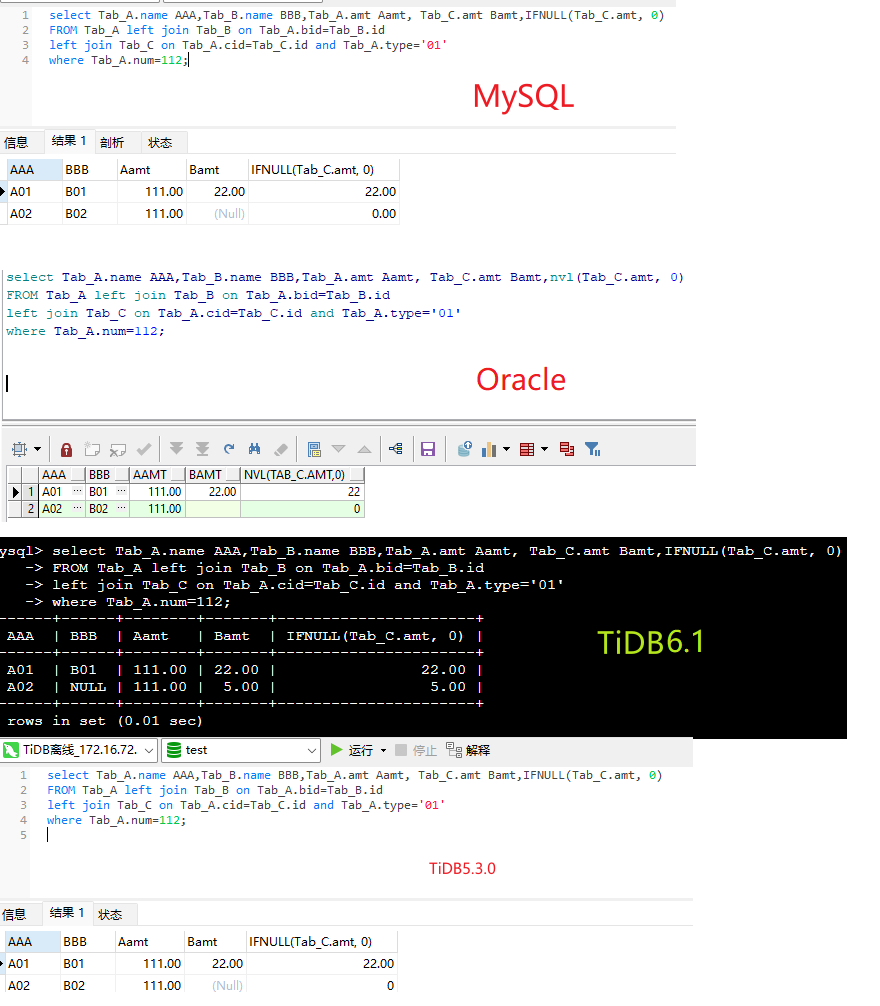
Task: Click the binoculars find icon
Action: pos(255,448)
